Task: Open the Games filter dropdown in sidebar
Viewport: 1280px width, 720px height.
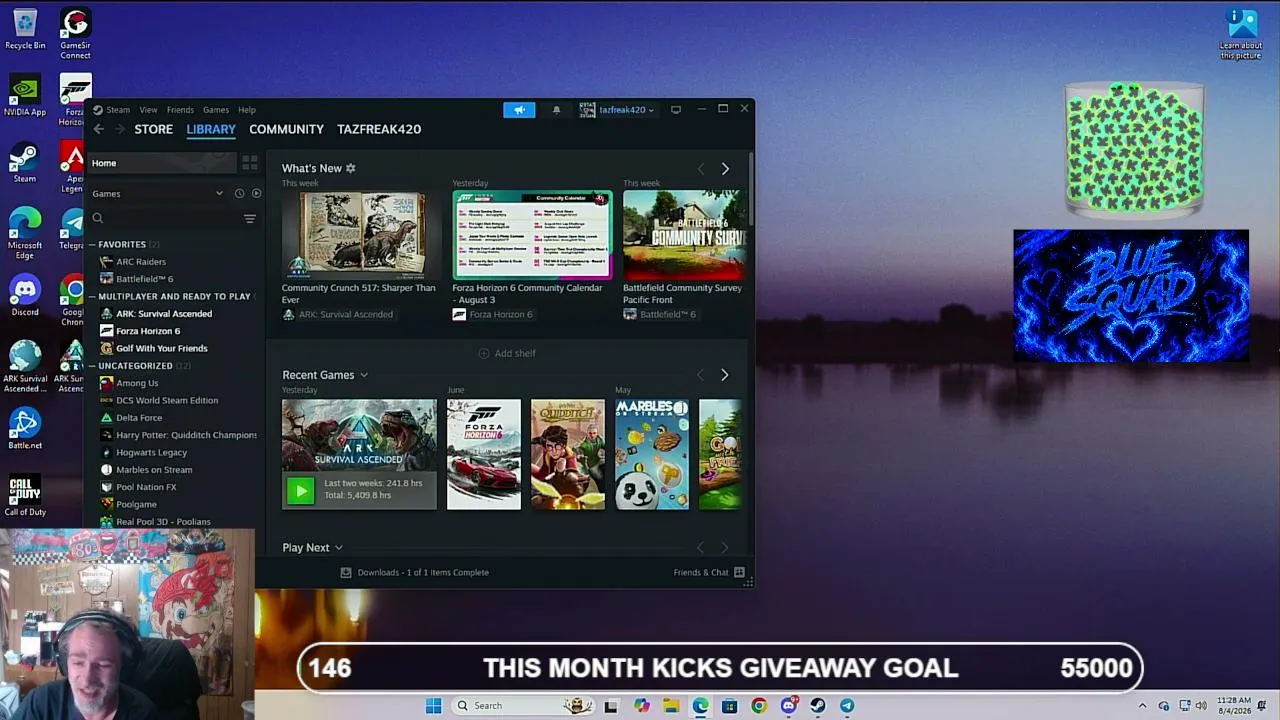Action: 157,193
